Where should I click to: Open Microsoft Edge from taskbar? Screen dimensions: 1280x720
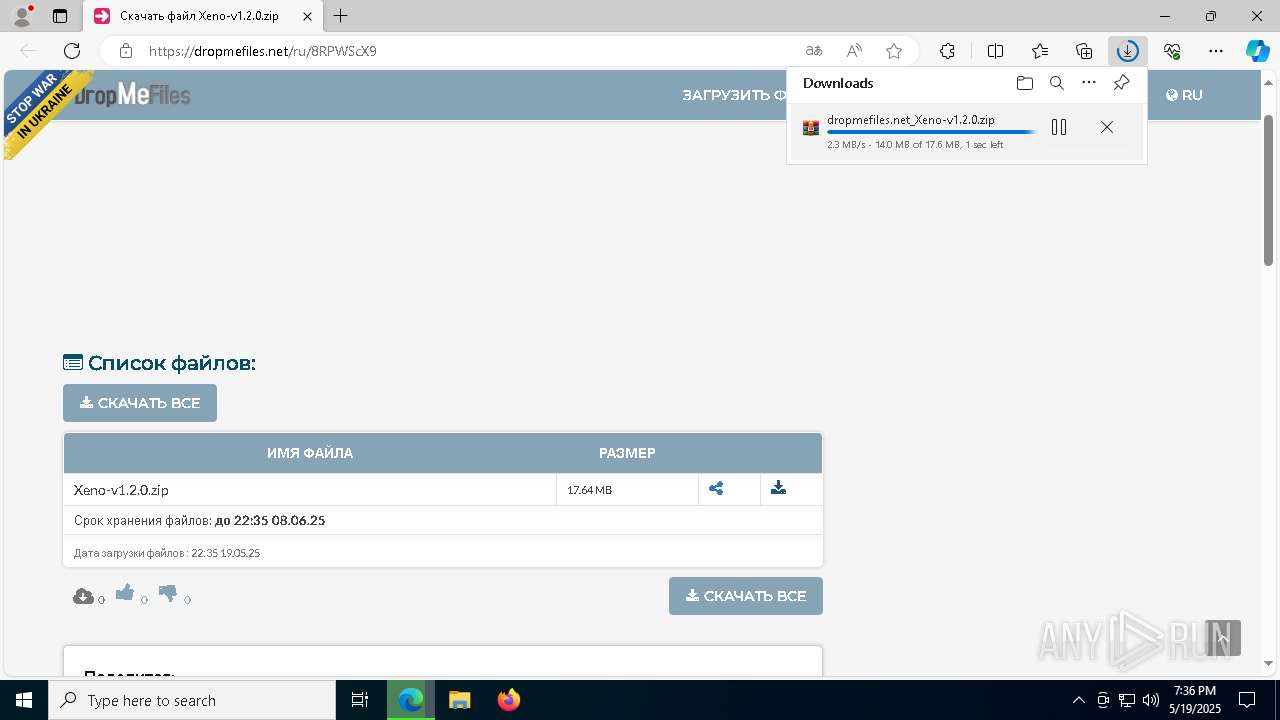[x=411, y=700]
